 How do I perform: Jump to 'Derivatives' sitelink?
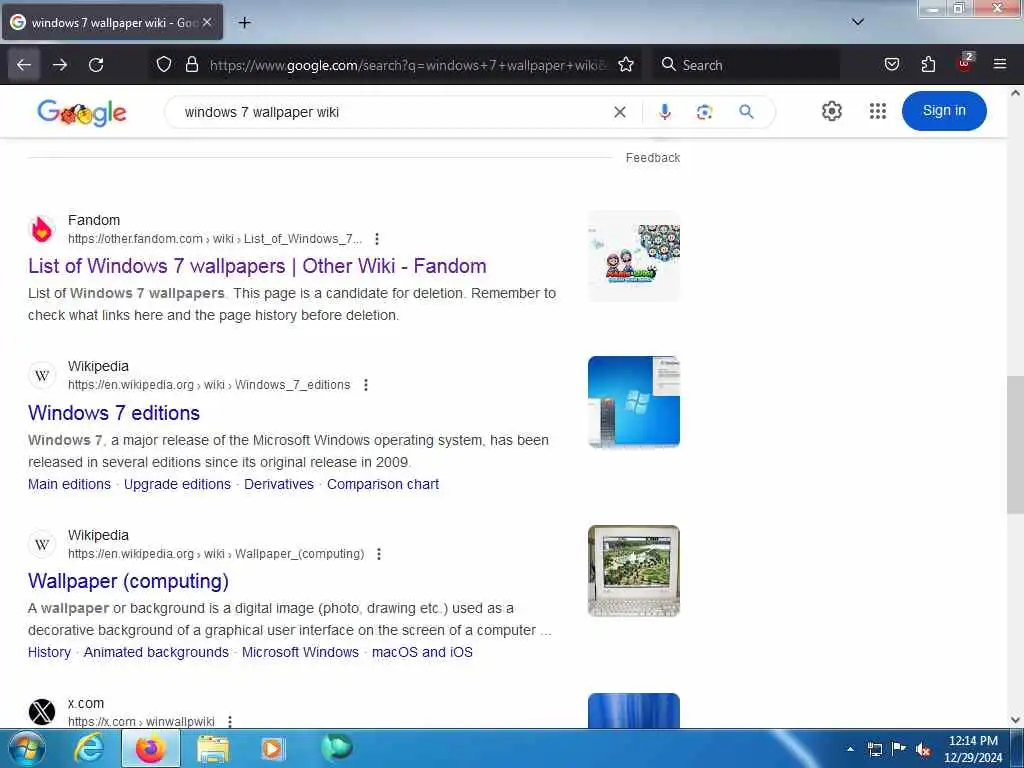point(279,484)
